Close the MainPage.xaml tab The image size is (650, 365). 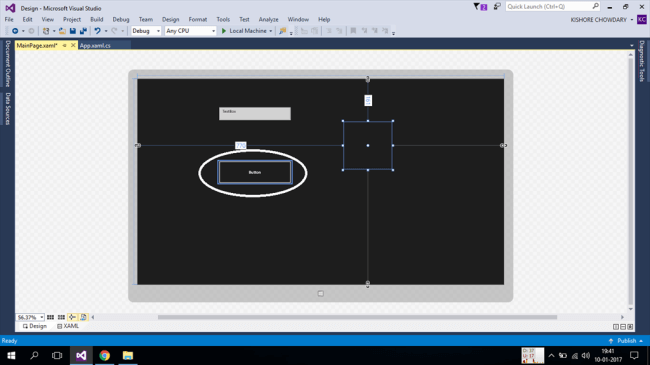tap(73, 45)
